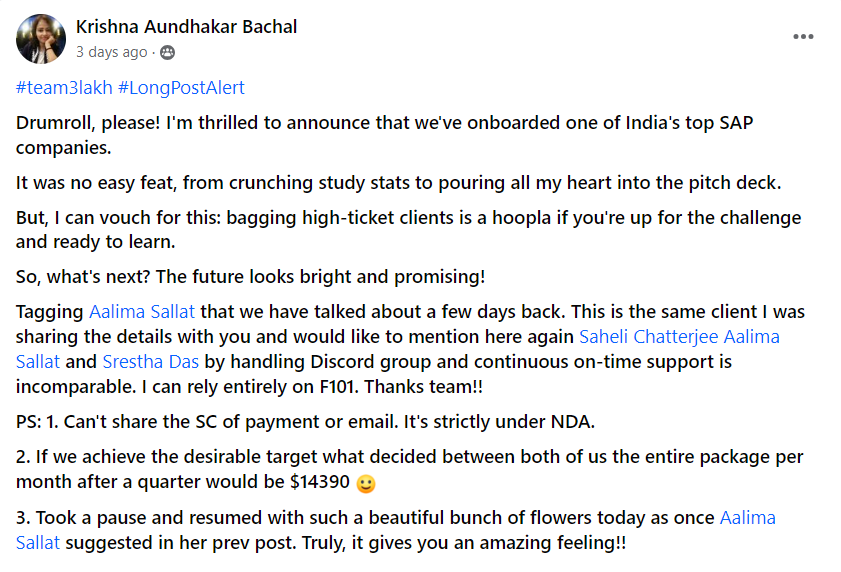Image resolution: width=841 pixels, height=572 pixels.
Task: Open Krishna Aundhakar Bachal's profile name
Action: click(186, 26)
